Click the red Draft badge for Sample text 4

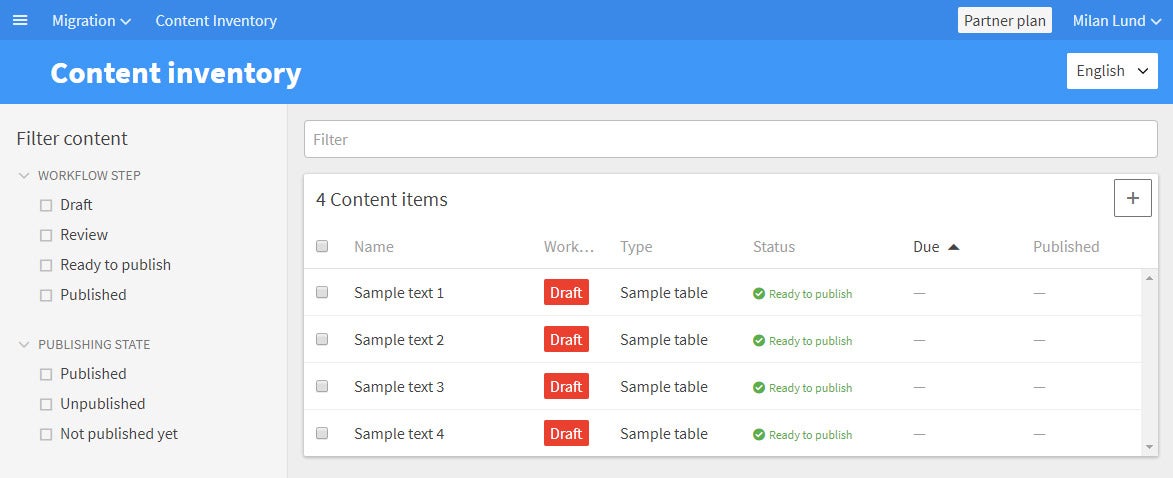566,433
